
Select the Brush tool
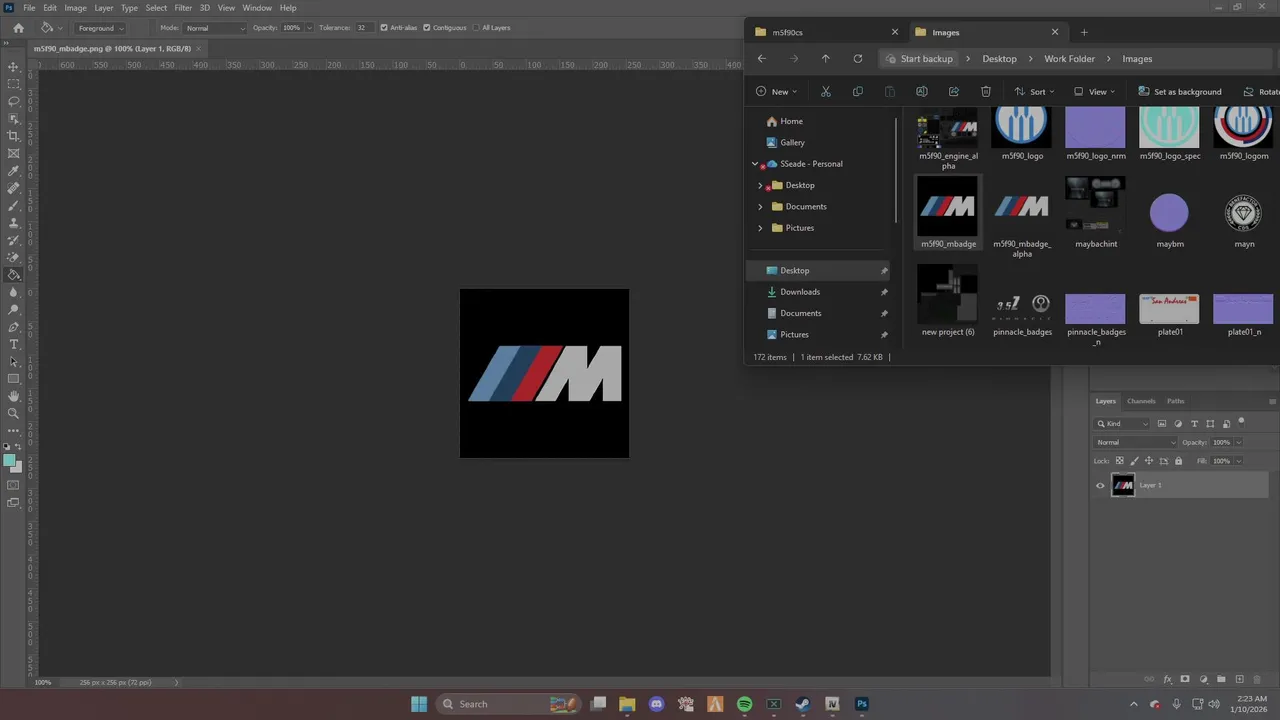pos(13,205)
